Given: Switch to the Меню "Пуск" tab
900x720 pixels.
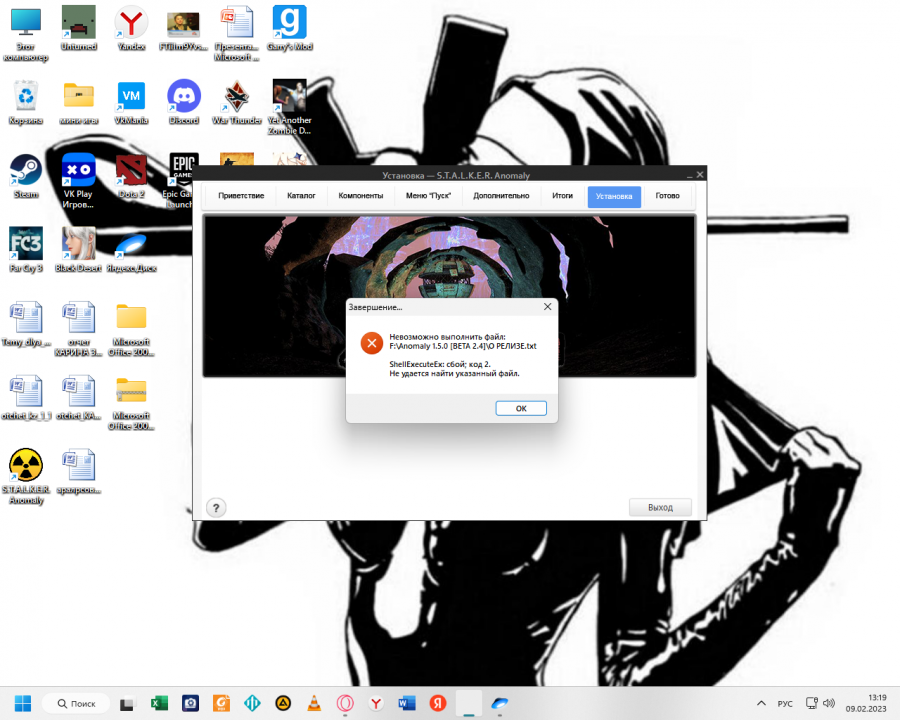Looking at the screenshot, I should (x=428, y=196).
